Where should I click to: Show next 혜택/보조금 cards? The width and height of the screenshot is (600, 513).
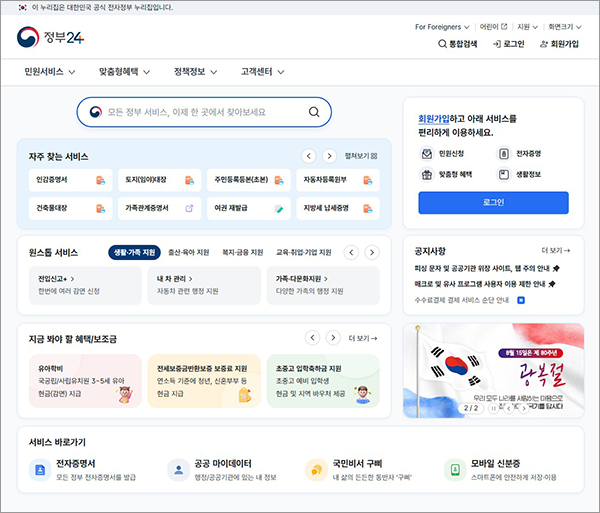(333, 338)
